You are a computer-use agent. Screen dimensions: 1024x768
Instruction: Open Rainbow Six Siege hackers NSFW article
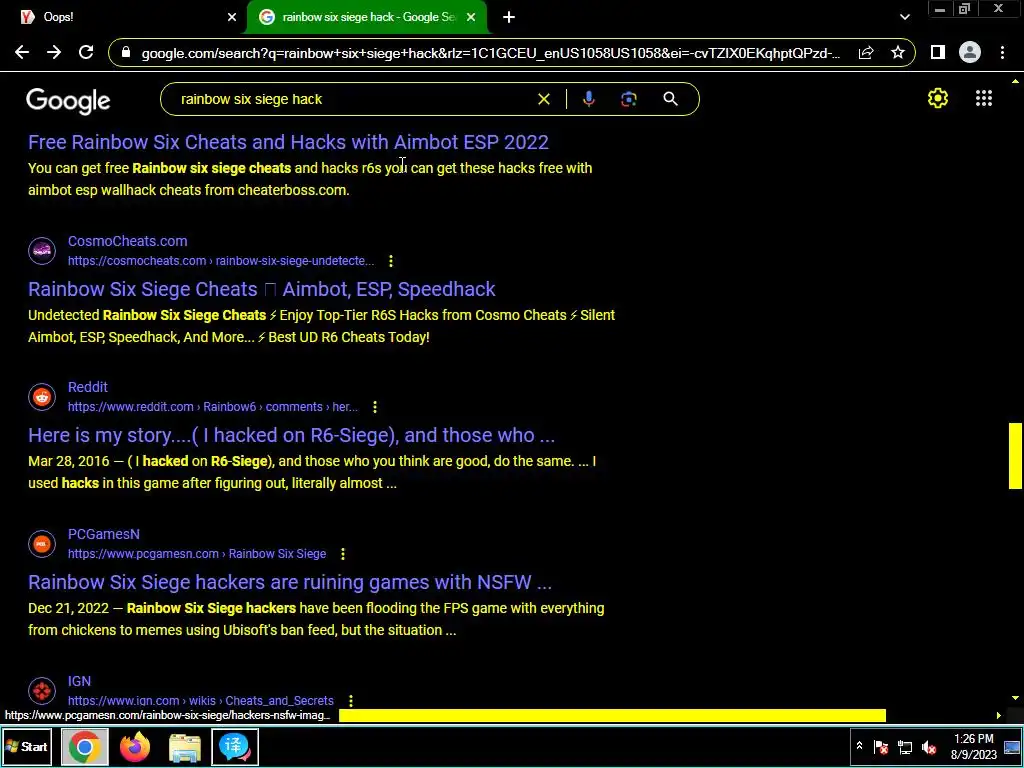click(x=290, y=583)
